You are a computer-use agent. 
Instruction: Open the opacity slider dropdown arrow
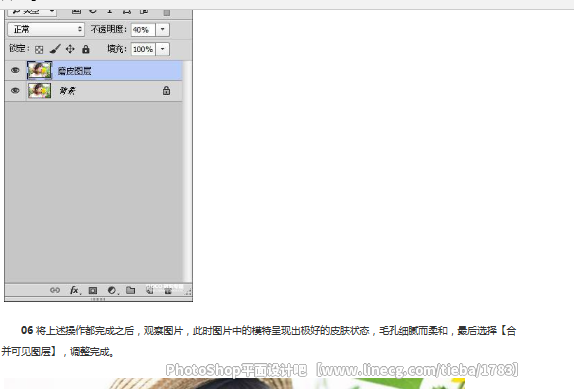tap(163, 30)
